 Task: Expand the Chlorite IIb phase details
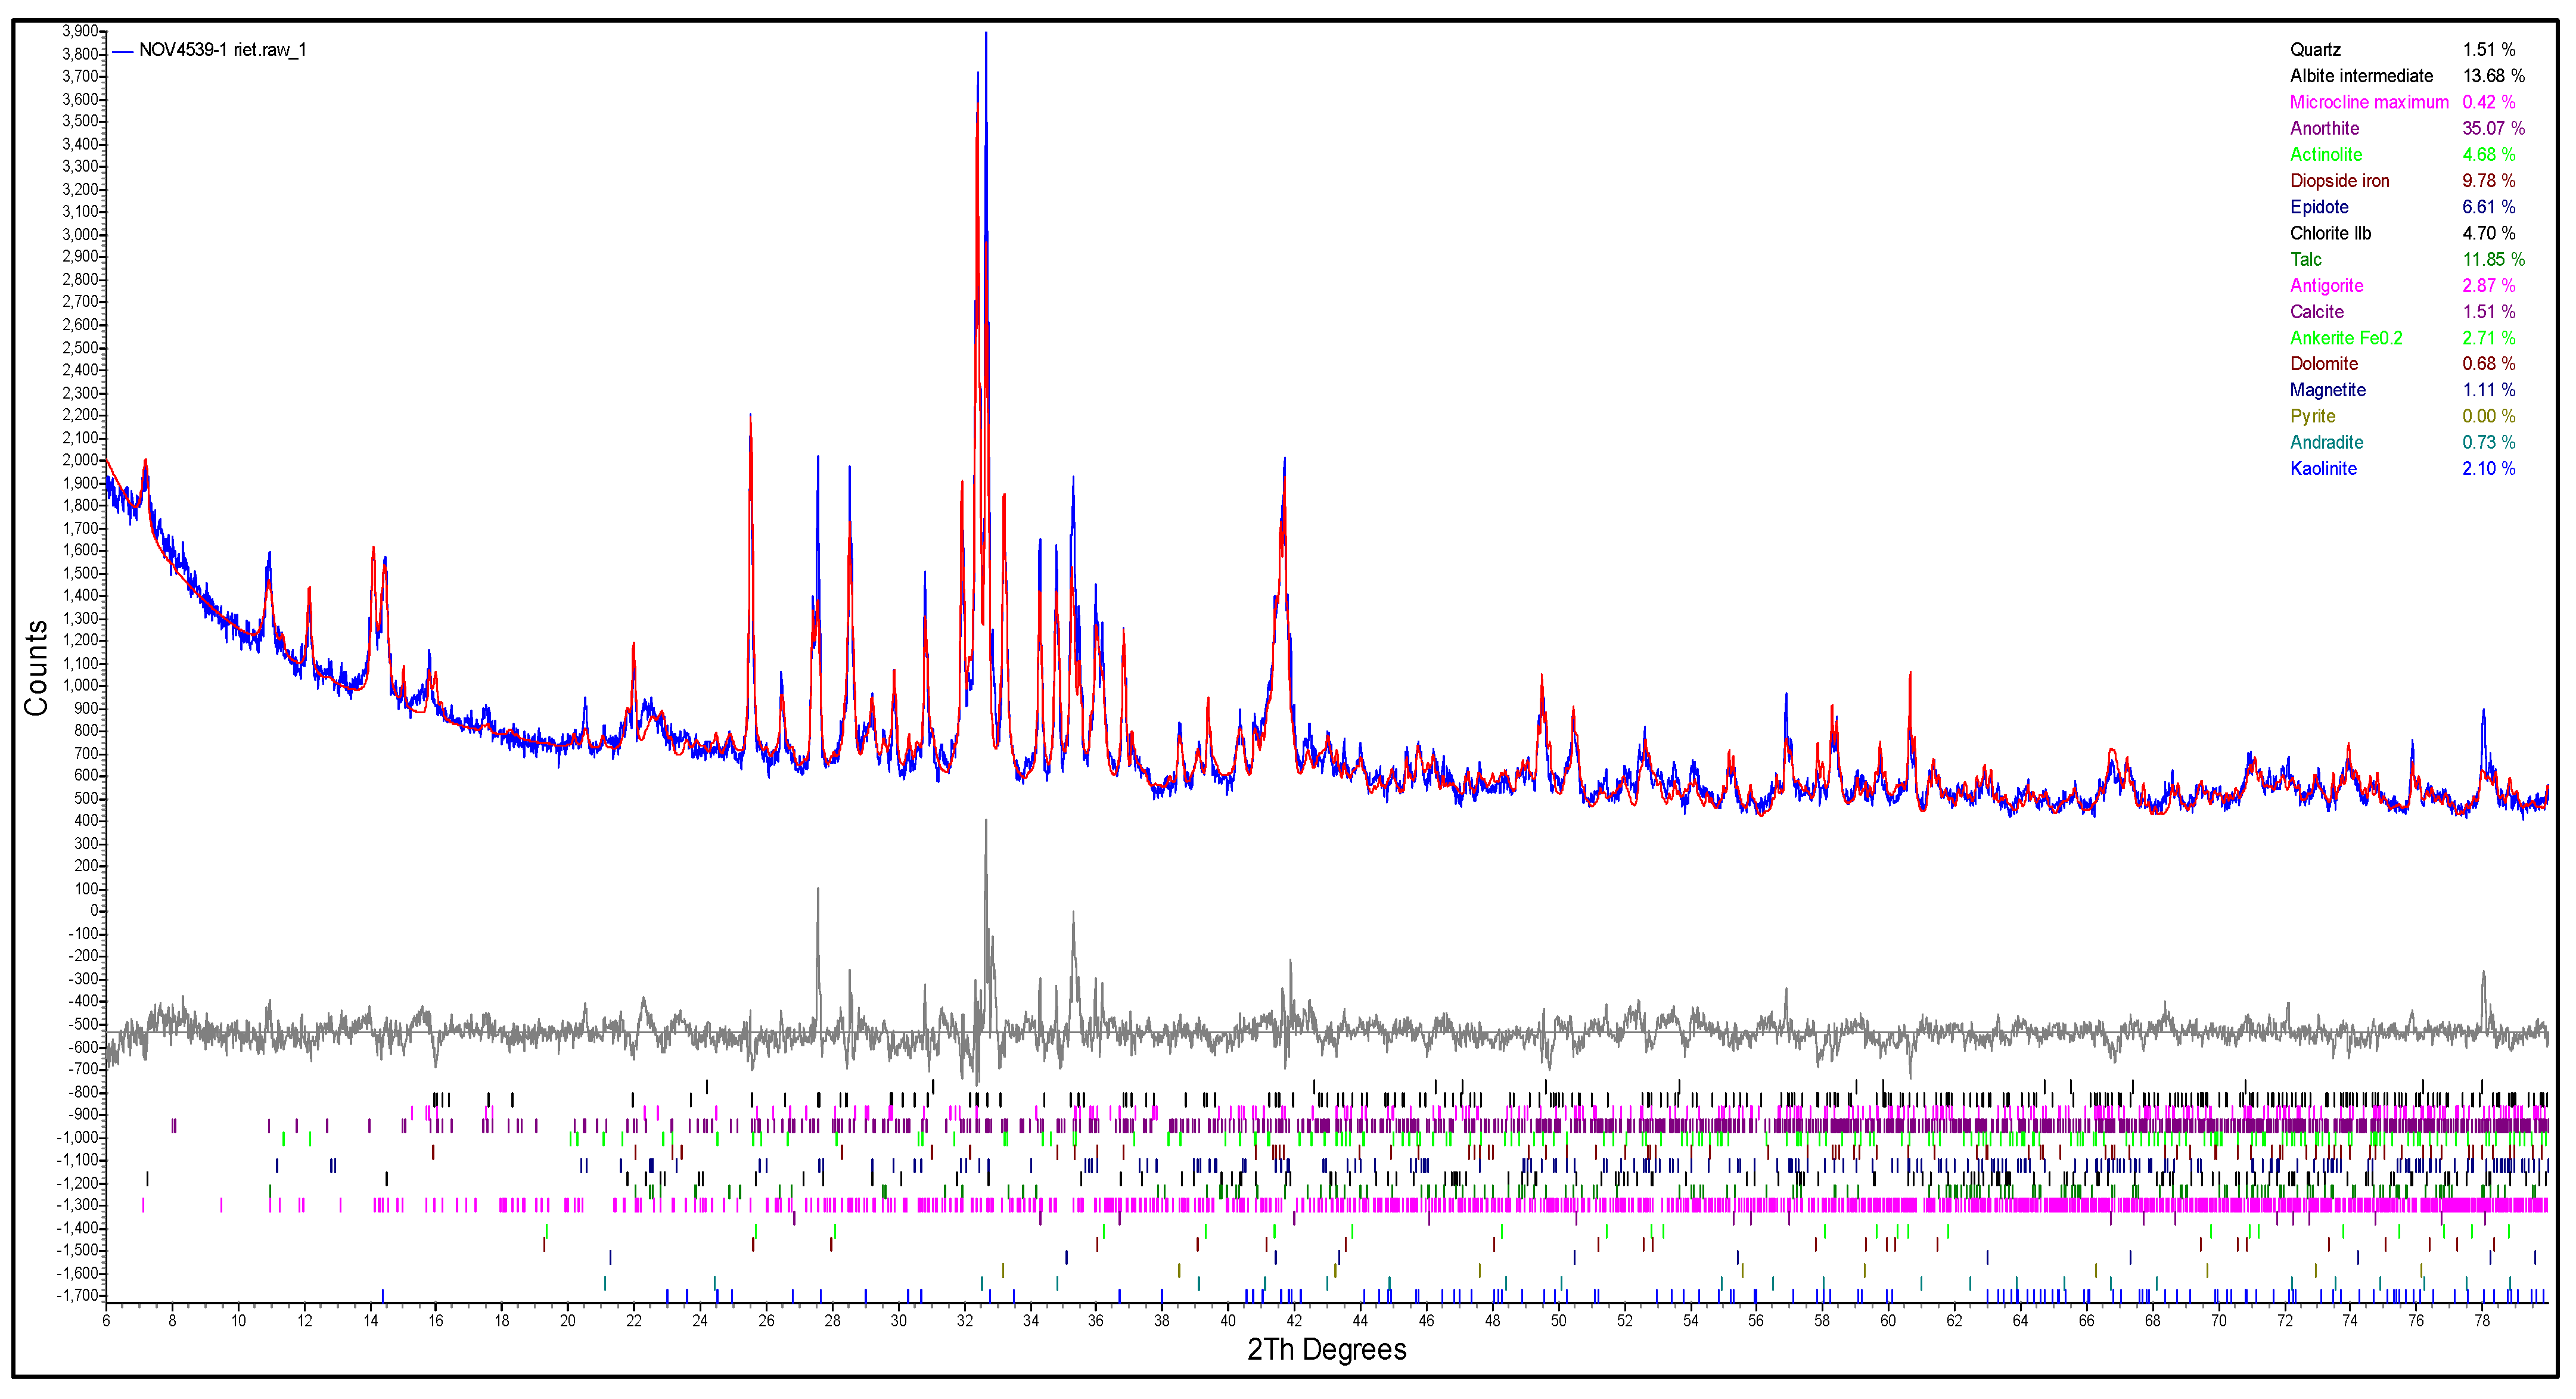2331,233
